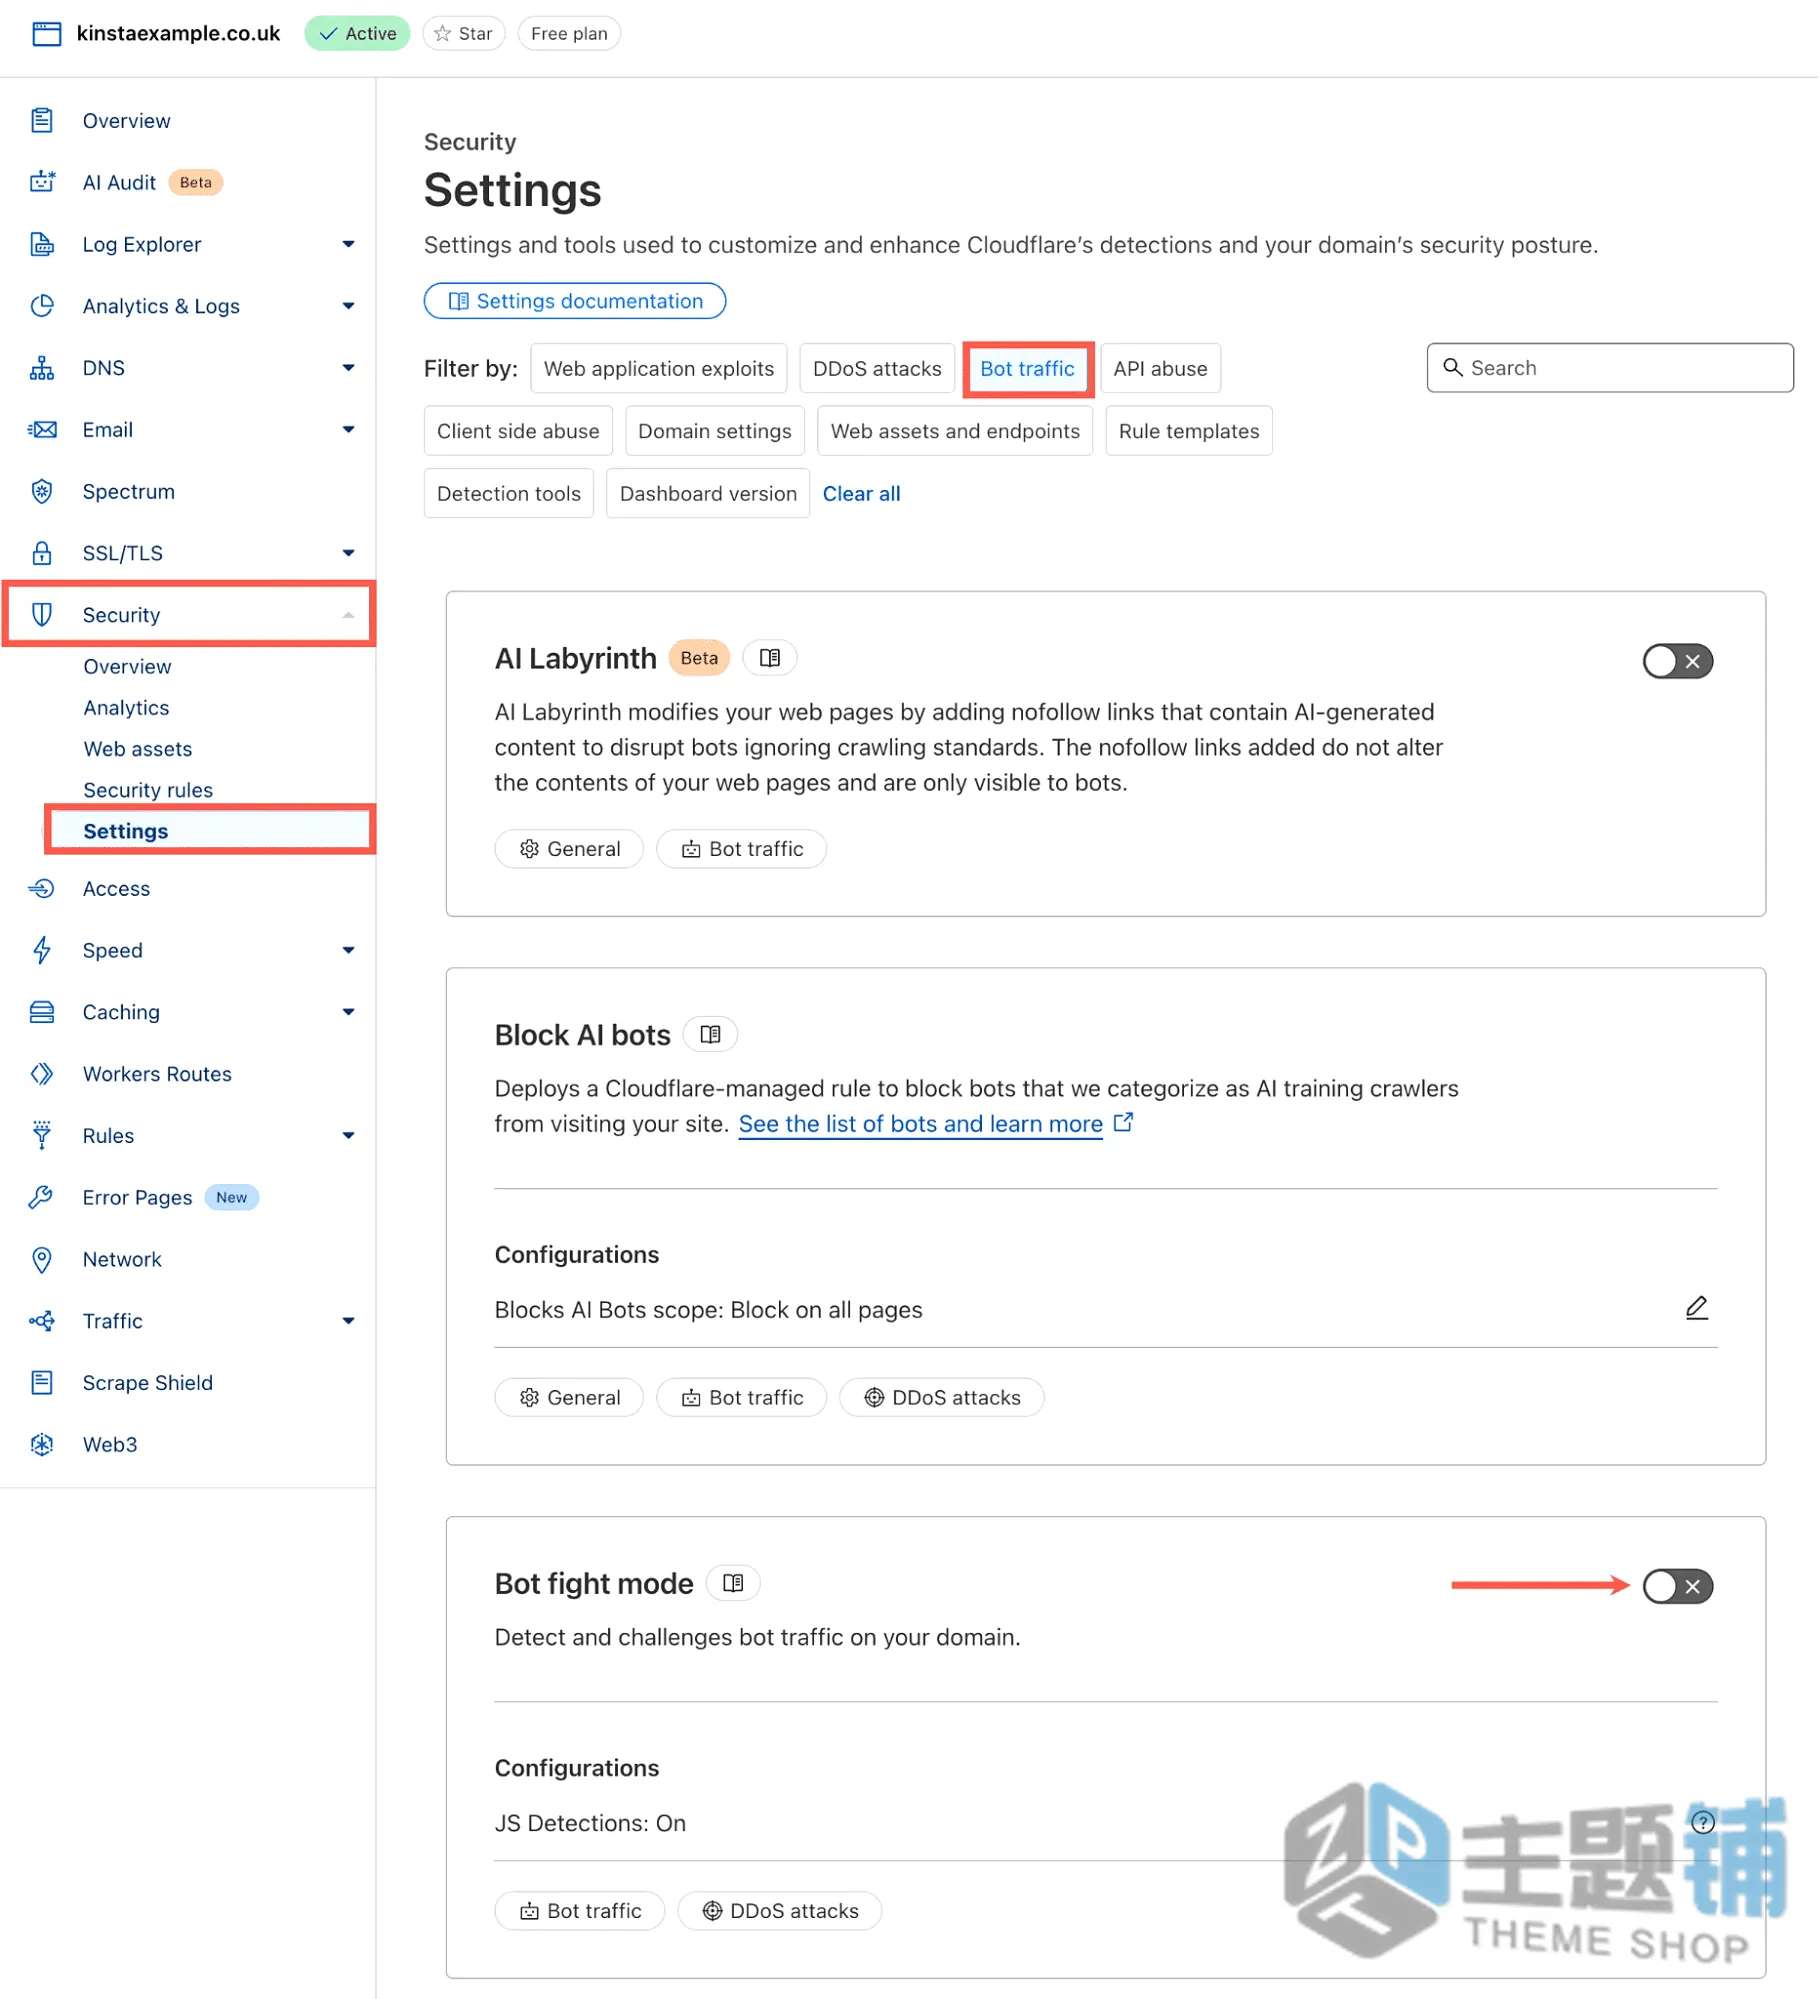
Task: Expand the Rules menu arrow
Action: [348, 1136]
